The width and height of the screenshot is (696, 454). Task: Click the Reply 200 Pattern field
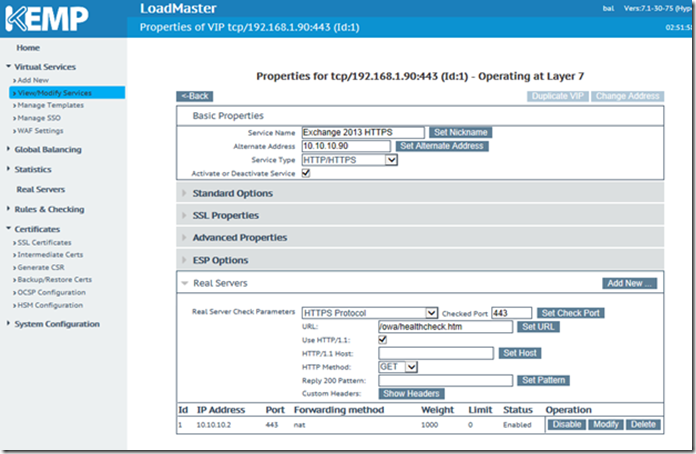point(445,380)
